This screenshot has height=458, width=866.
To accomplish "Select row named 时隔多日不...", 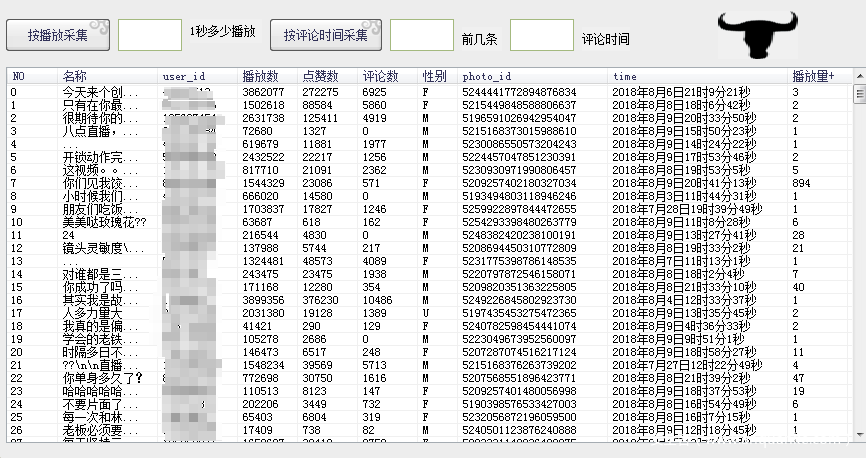I will click(x=430, y=352).
